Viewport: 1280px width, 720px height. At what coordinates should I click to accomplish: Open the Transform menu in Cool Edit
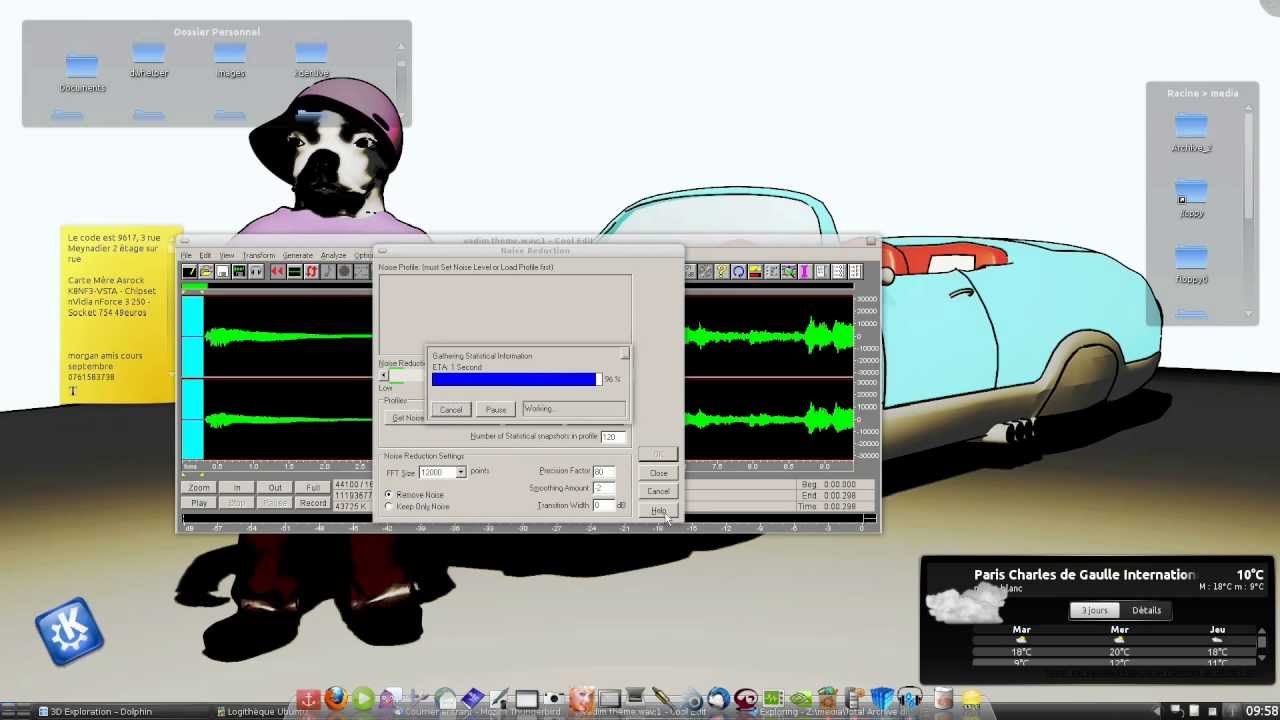tap(259, 255)
